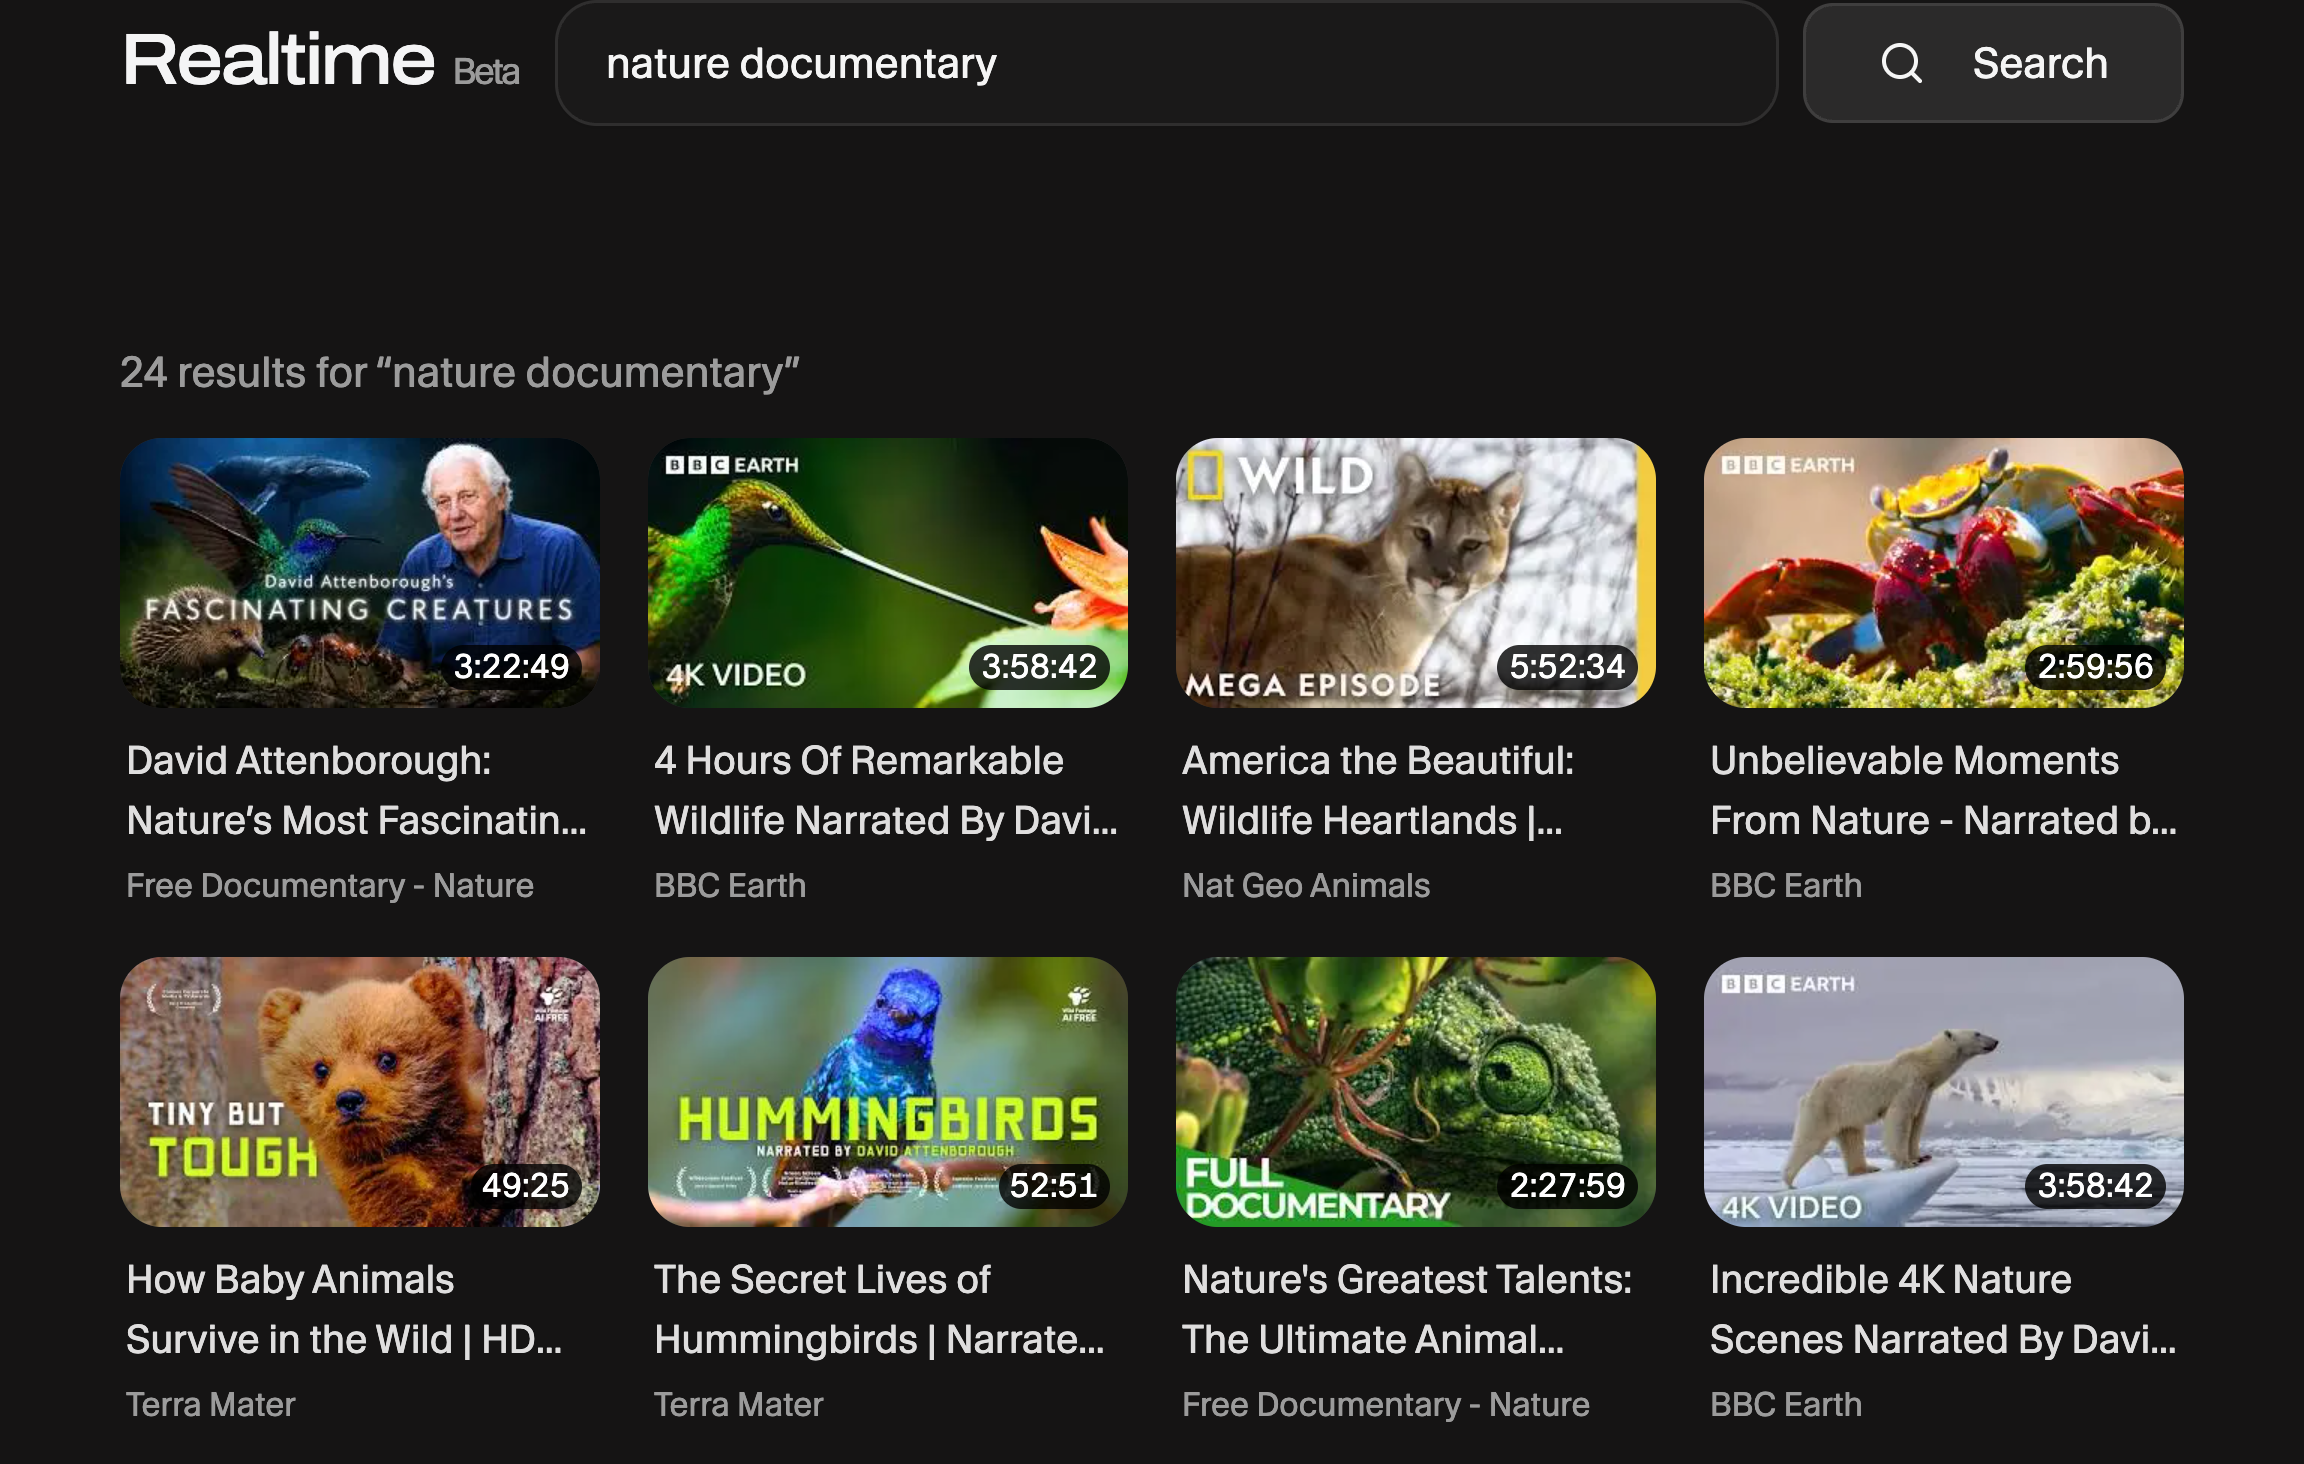Open The Secret Lives of Hummingbirds title
The width and height of the screenshot is (2304, 1464).
(x=879, y=1309)
